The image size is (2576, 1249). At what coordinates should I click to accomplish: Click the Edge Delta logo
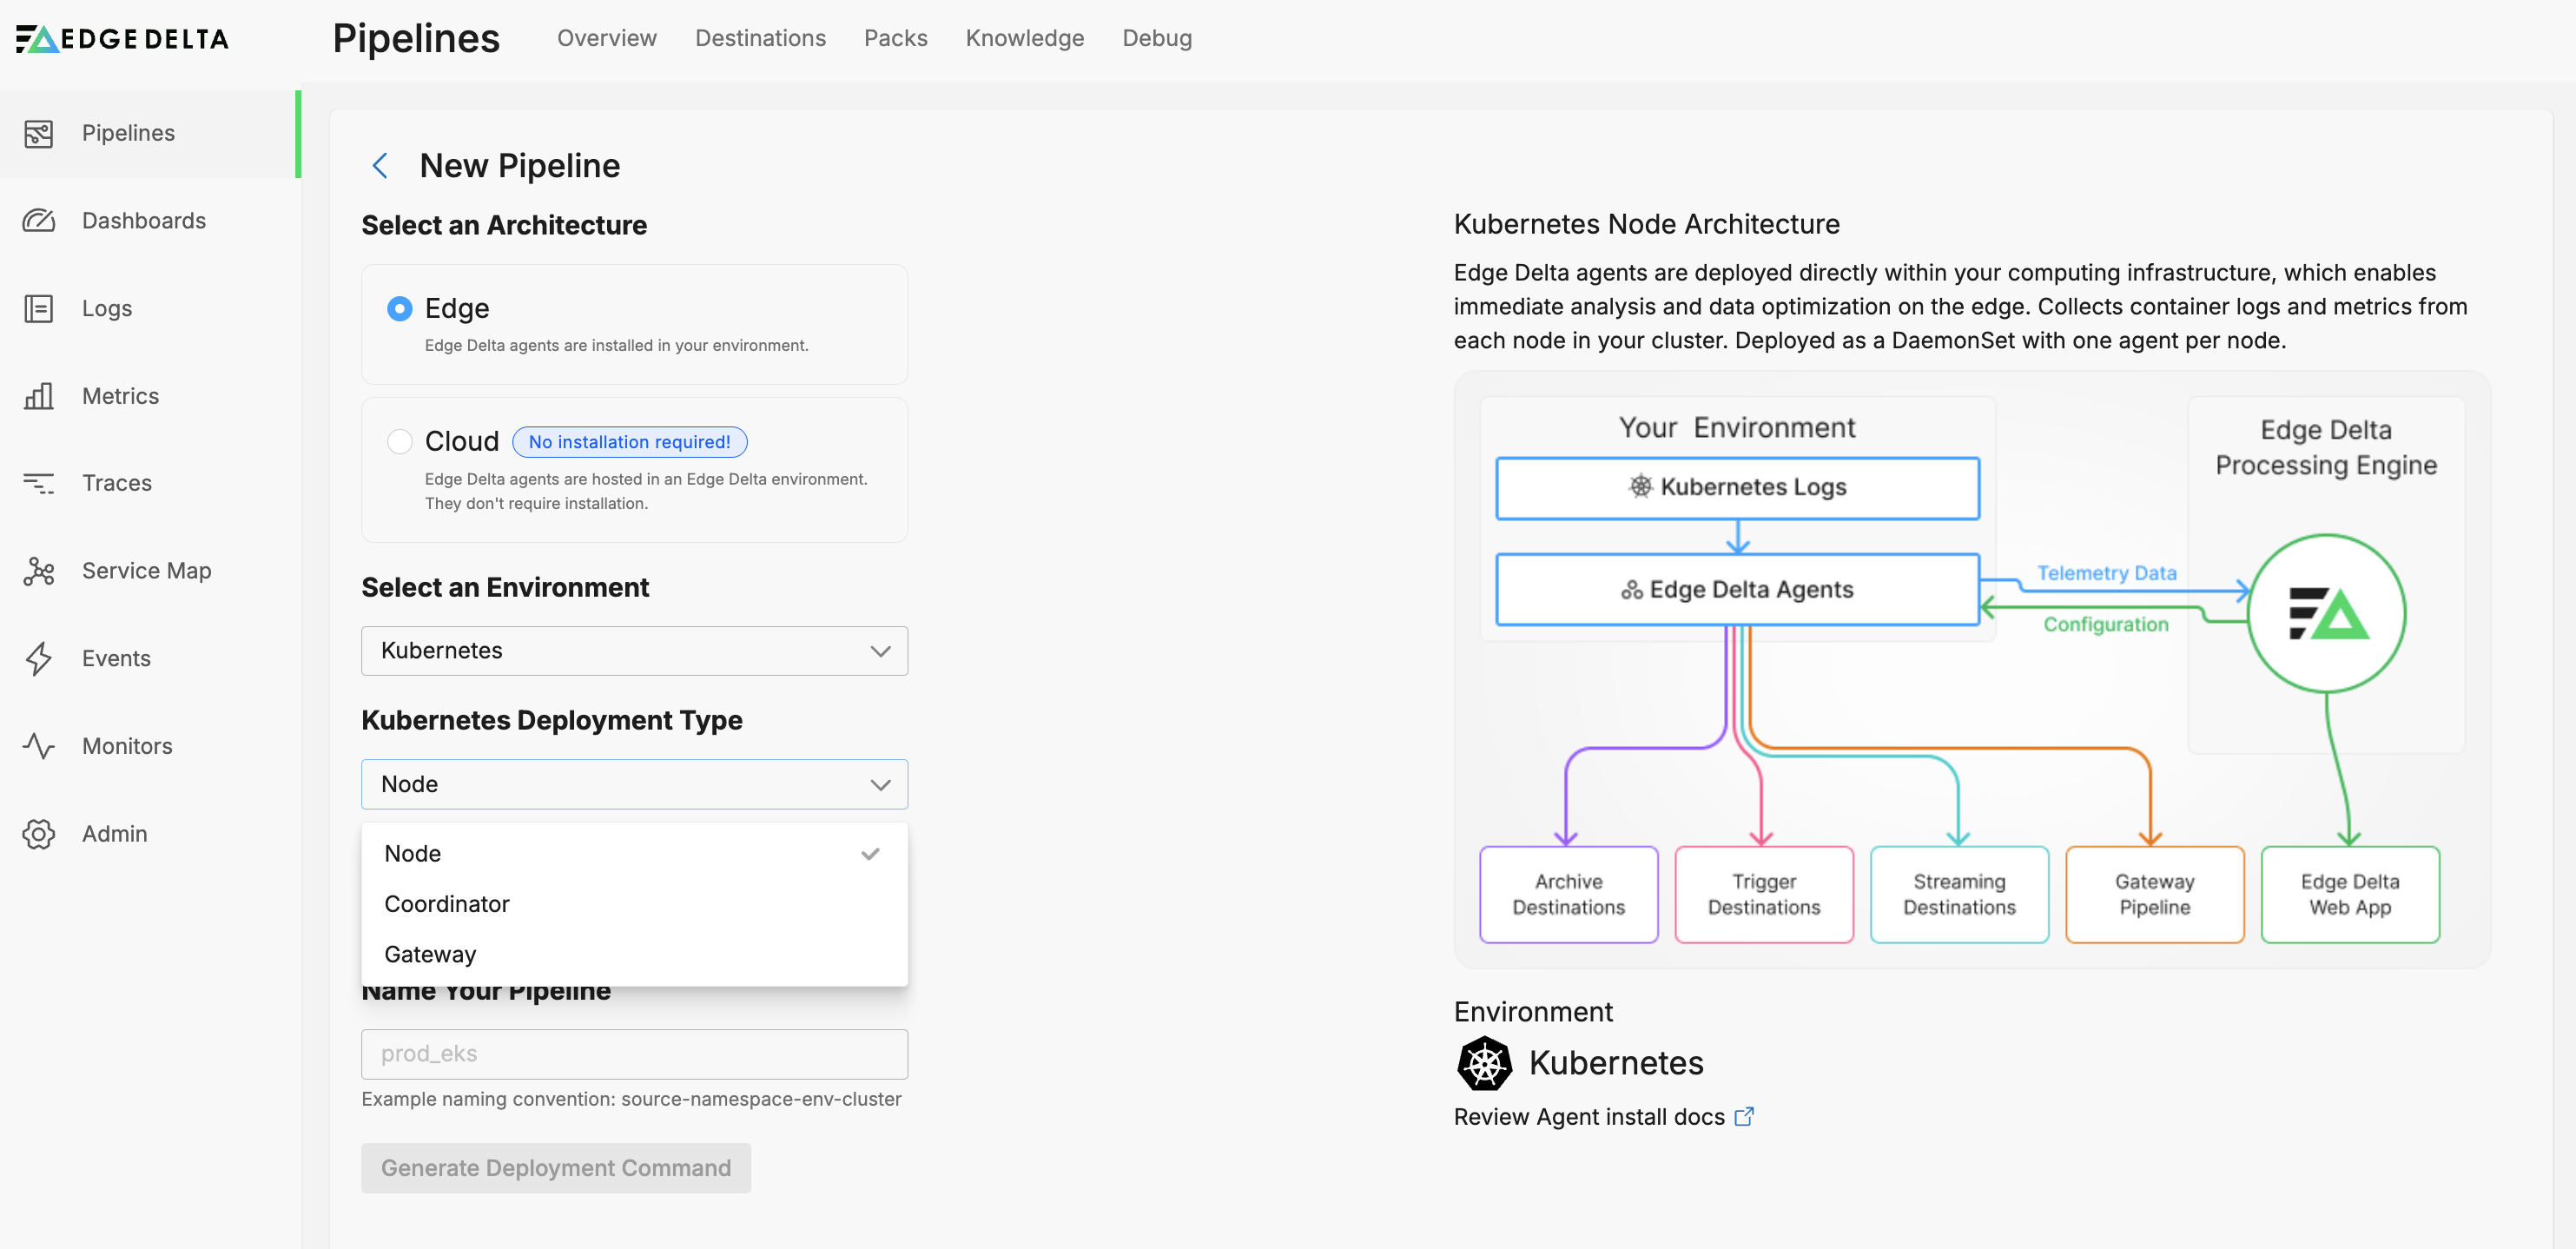point(122,39)
